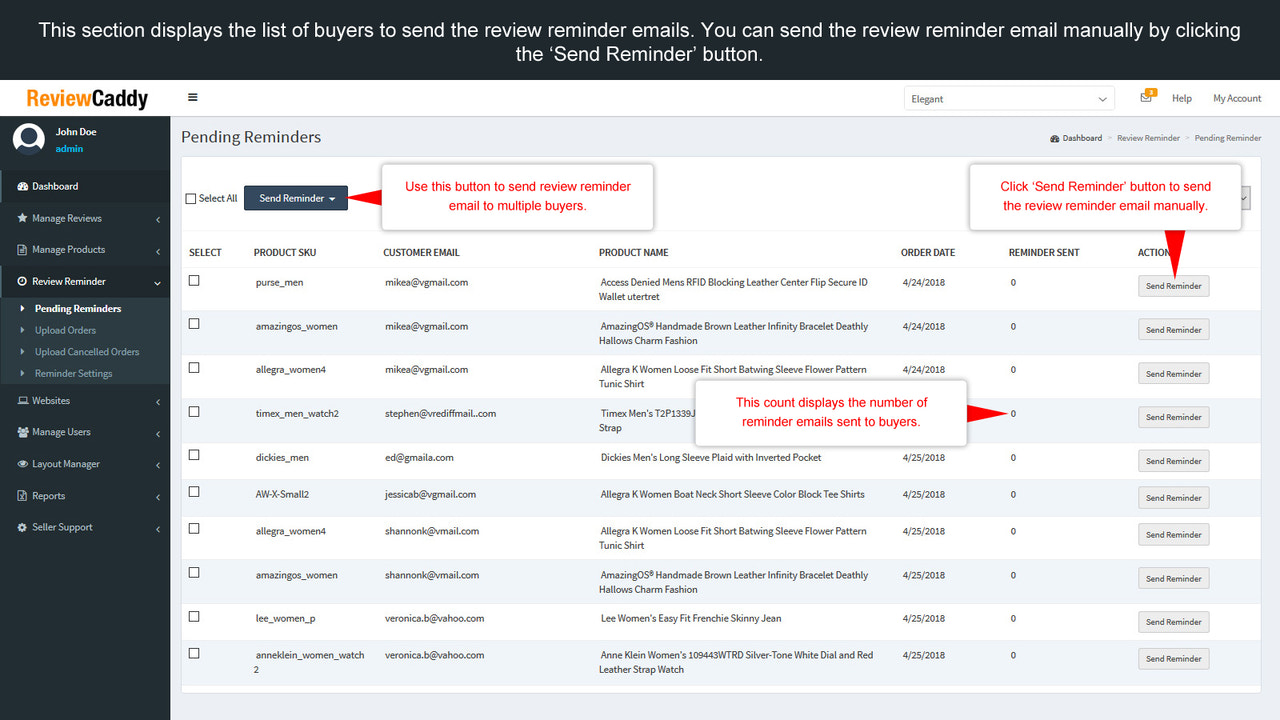Viewport: 1280px width, 720px height.
Task: Click the clock icon beside Review Reminder
Action: click(x=21, y=281)
